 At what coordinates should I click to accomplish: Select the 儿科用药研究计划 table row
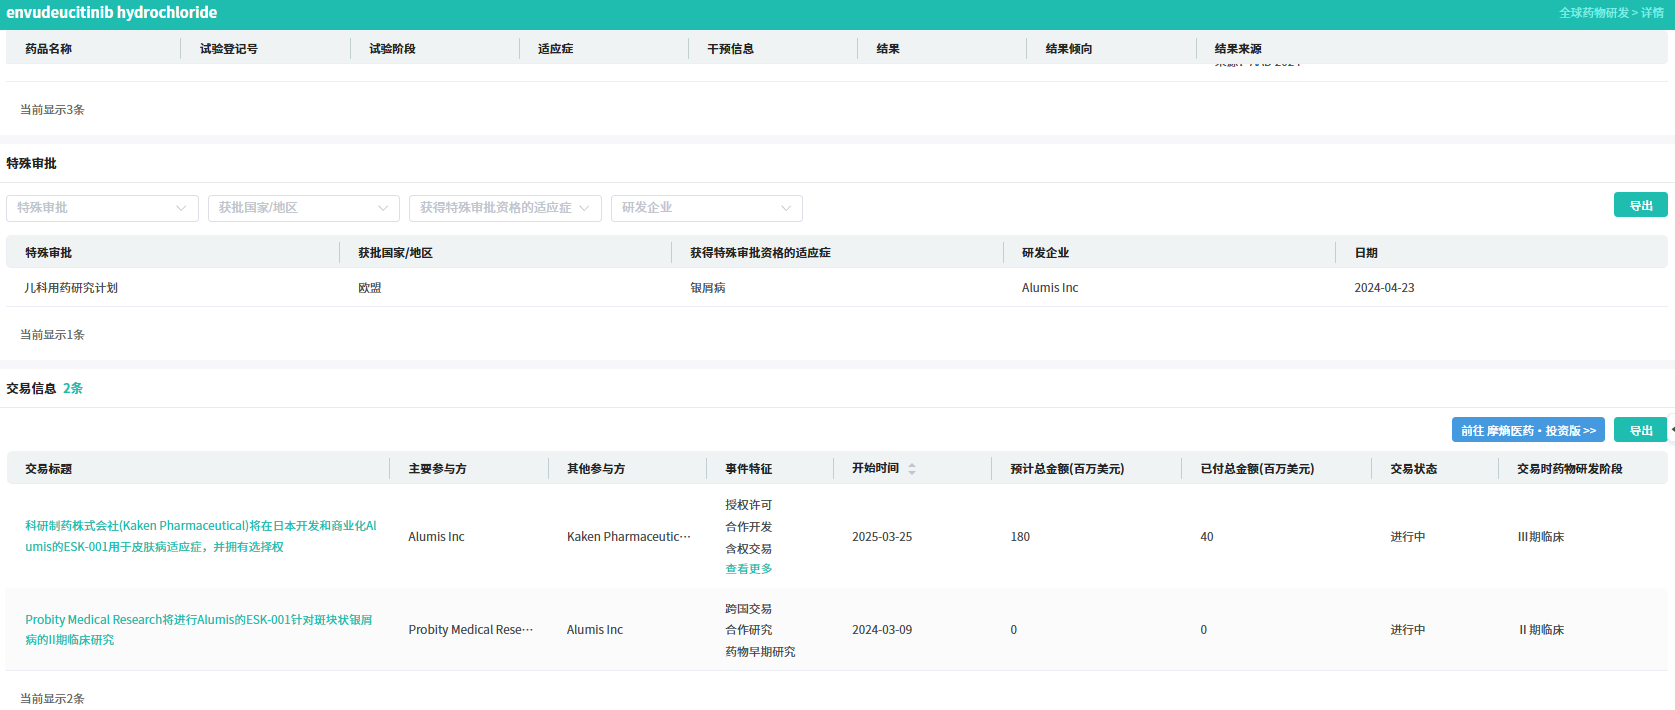pos(836,288)
